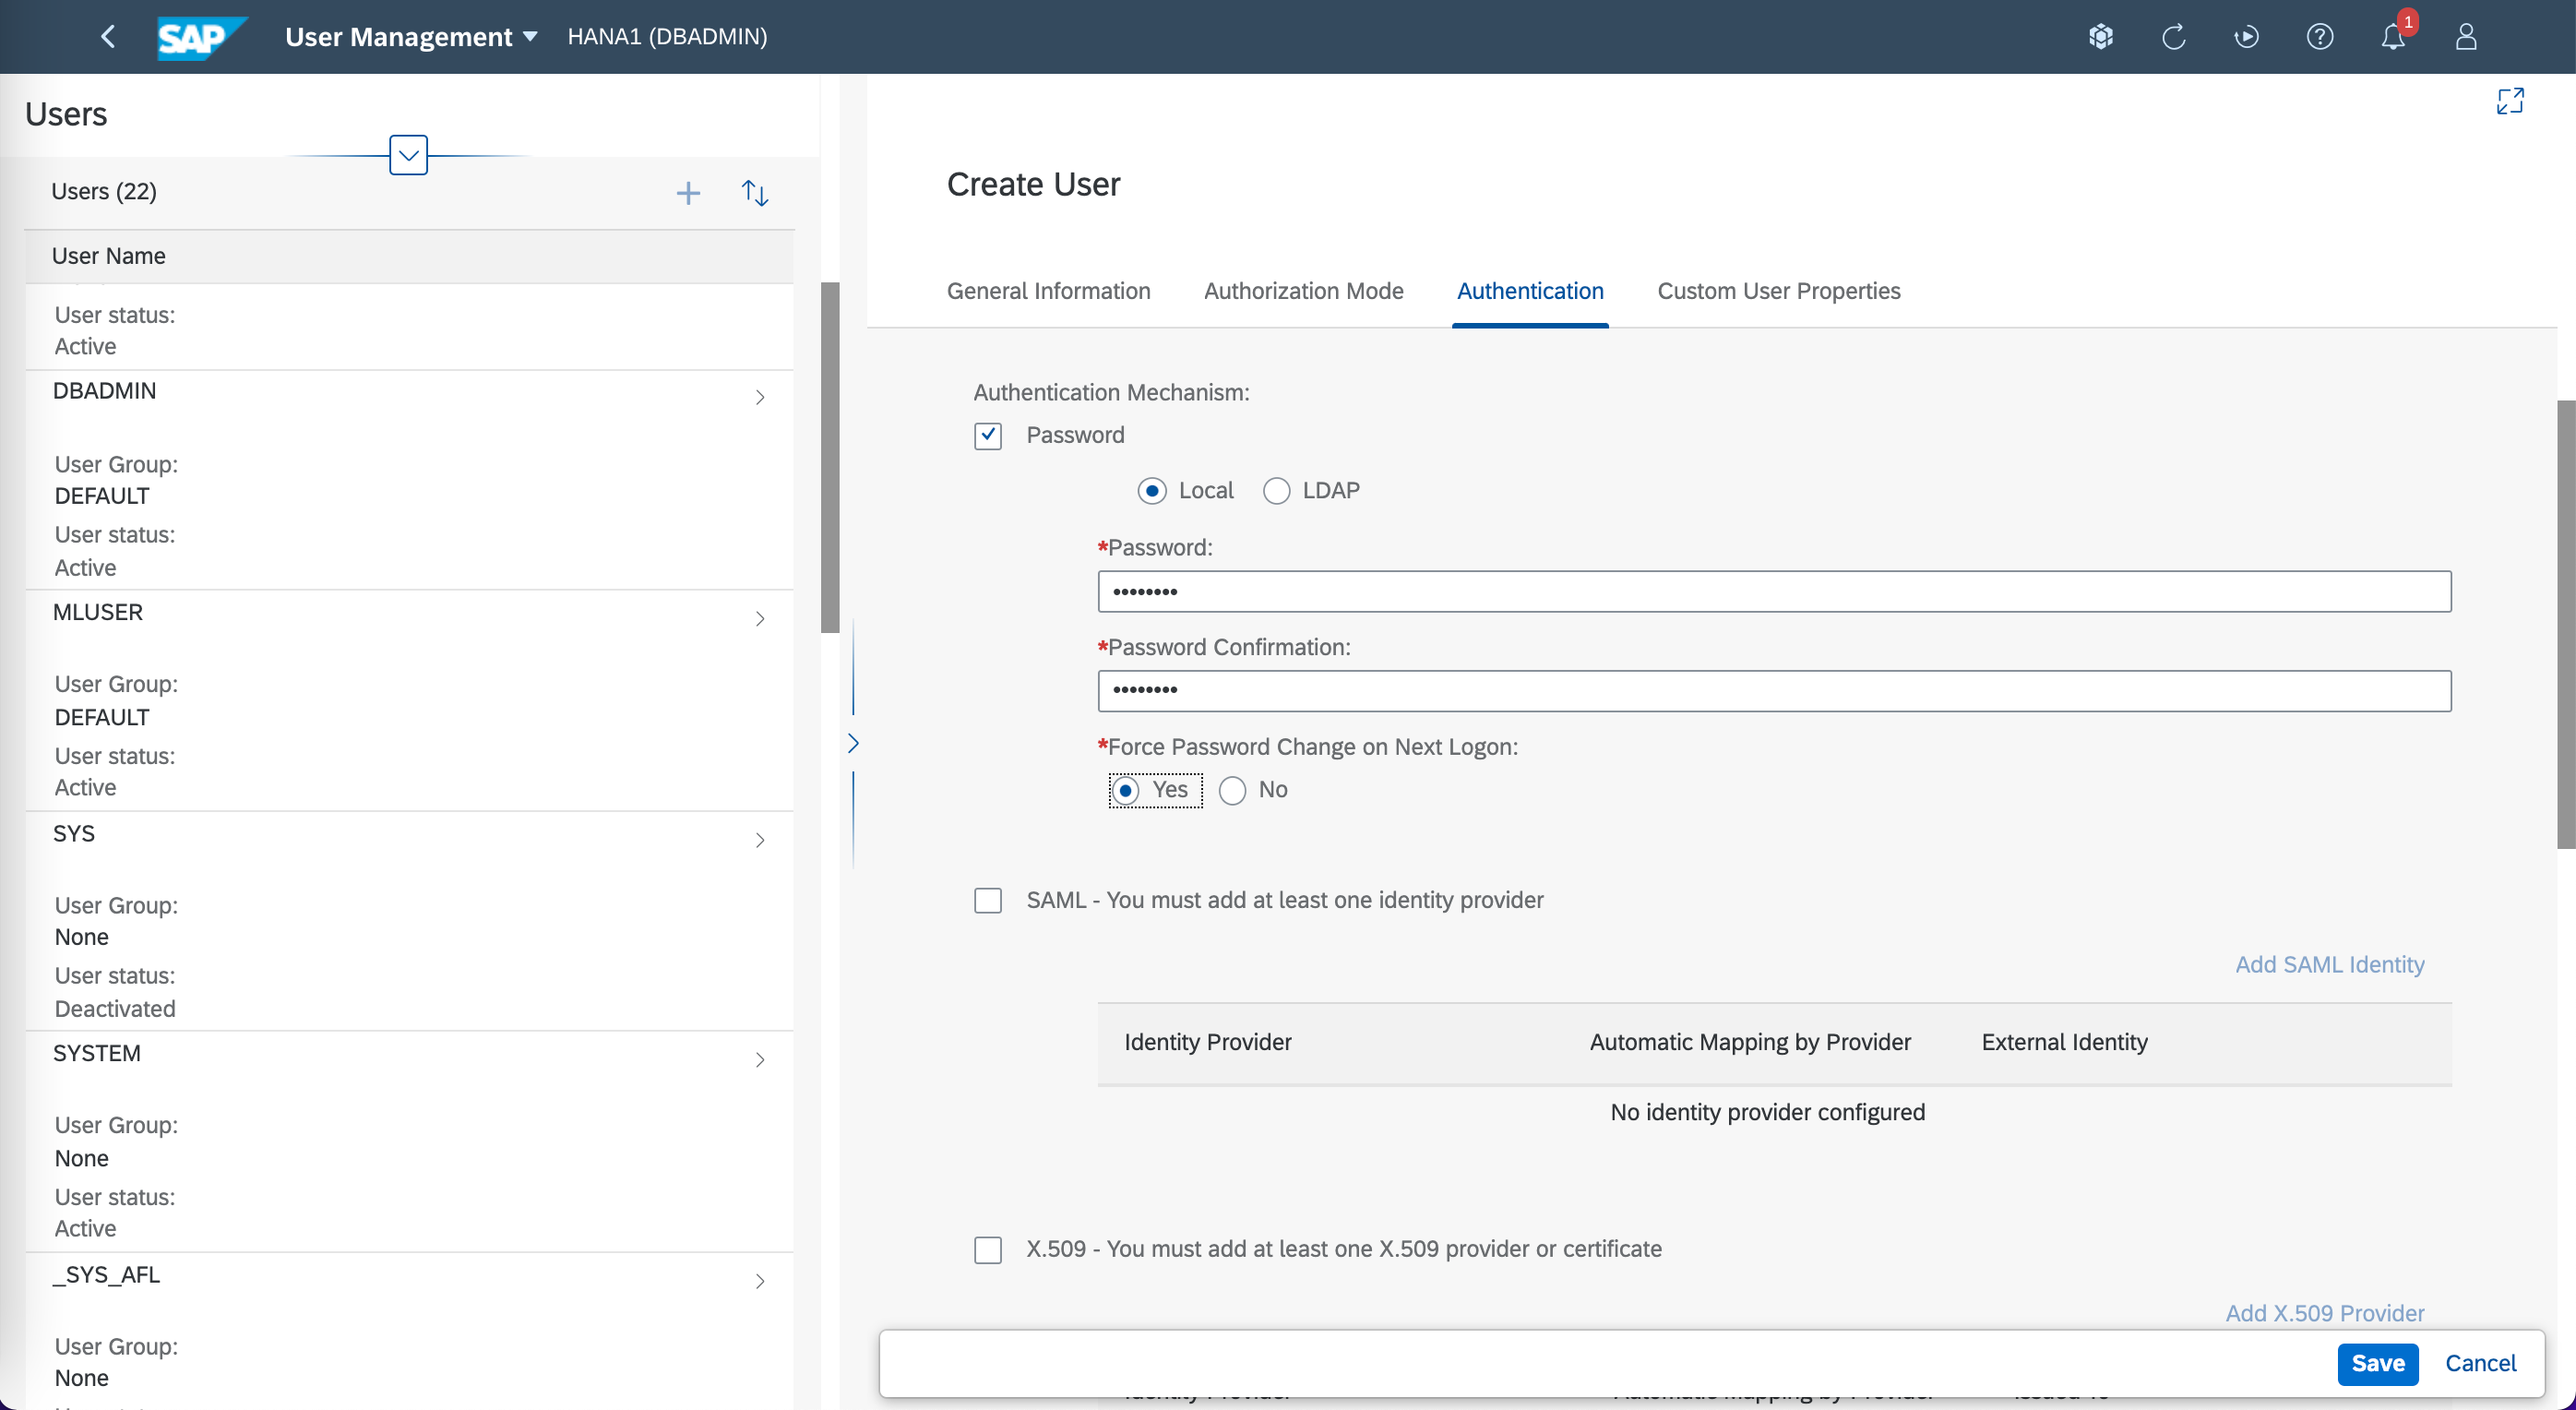Switch to the General Information tab
Viewport: 2576px width, 1410px height.
click(x=1048, y=291)
